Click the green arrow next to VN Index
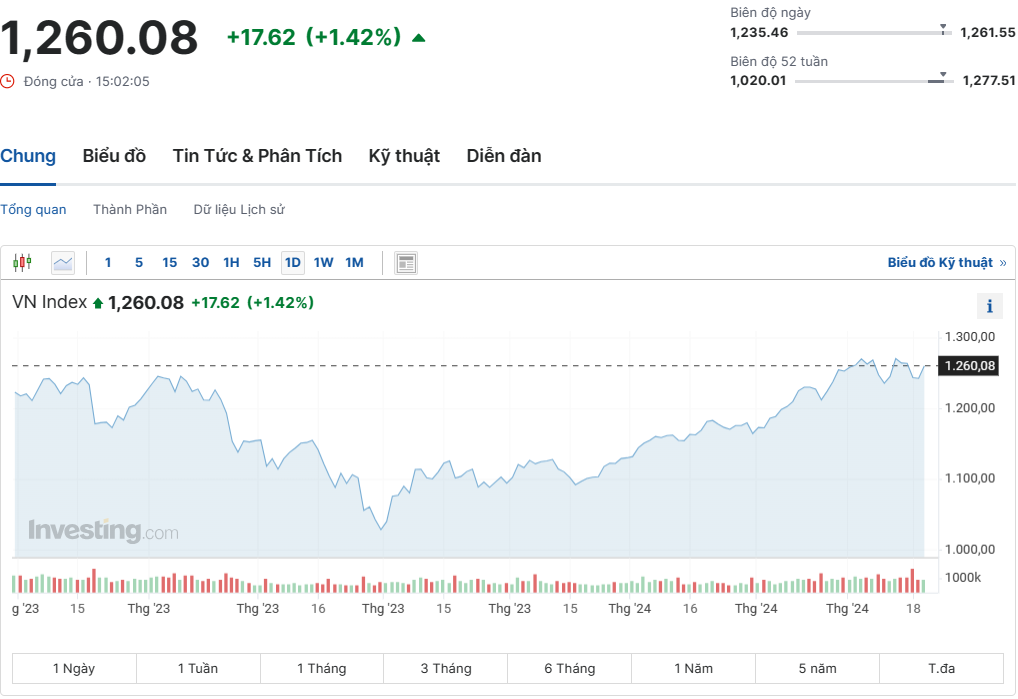Image resolution: width=1018 pixels, height=699 pixels. click(98, 303)
